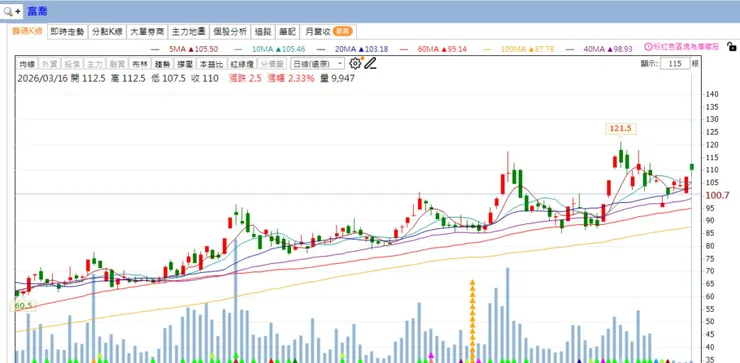The image size is (740, 363).
Task: Click the 10MA teal legend line
Action: point(238,49)
